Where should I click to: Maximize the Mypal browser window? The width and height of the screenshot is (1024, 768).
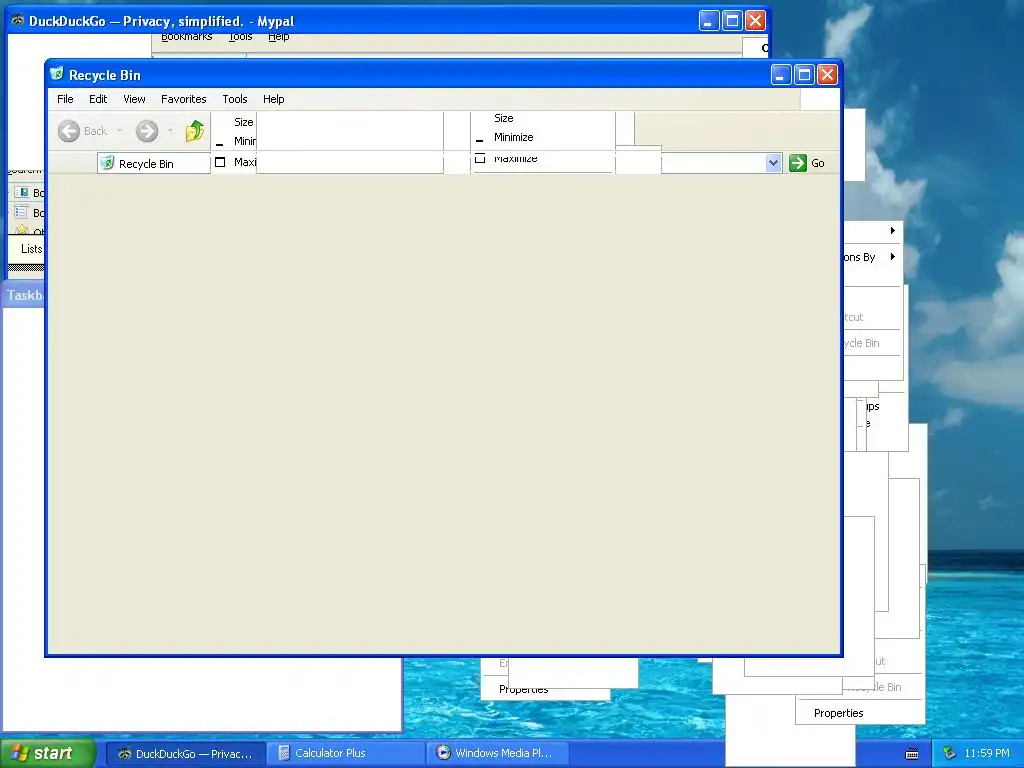(733, 21)
